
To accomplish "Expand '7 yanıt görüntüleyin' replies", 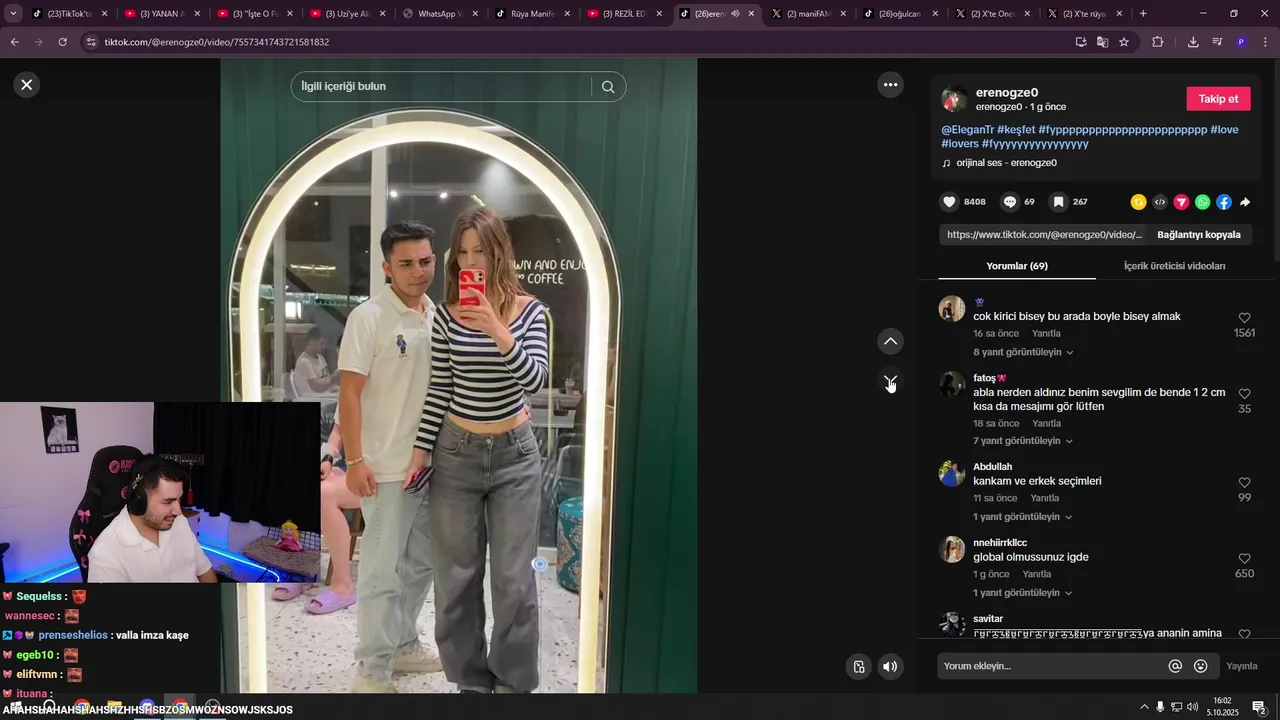I will pyautogui.click(x=1023, y=441).
